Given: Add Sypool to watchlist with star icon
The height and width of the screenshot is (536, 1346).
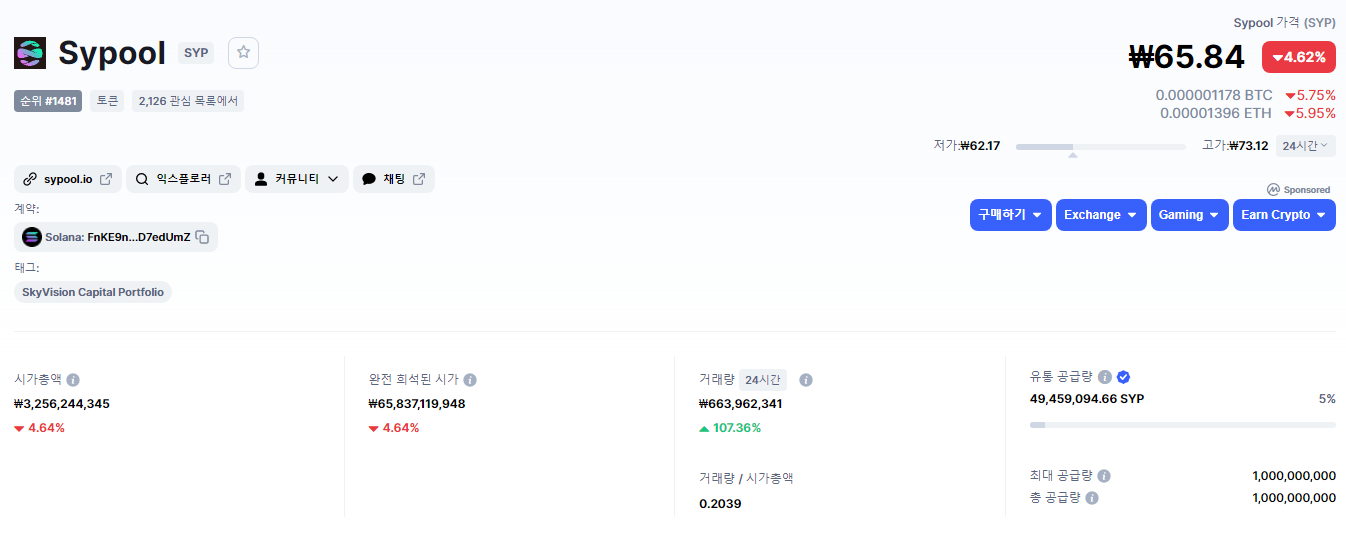Looking at the screenshot, I should (243, 53).
